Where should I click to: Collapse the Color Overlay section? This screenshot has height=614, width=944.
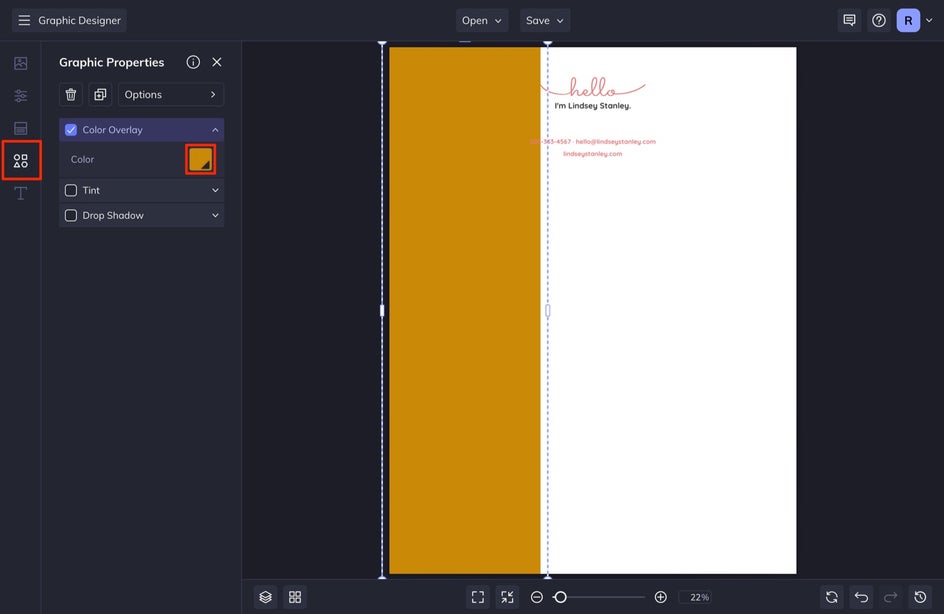pyautogui.click(x=215, y=130)
